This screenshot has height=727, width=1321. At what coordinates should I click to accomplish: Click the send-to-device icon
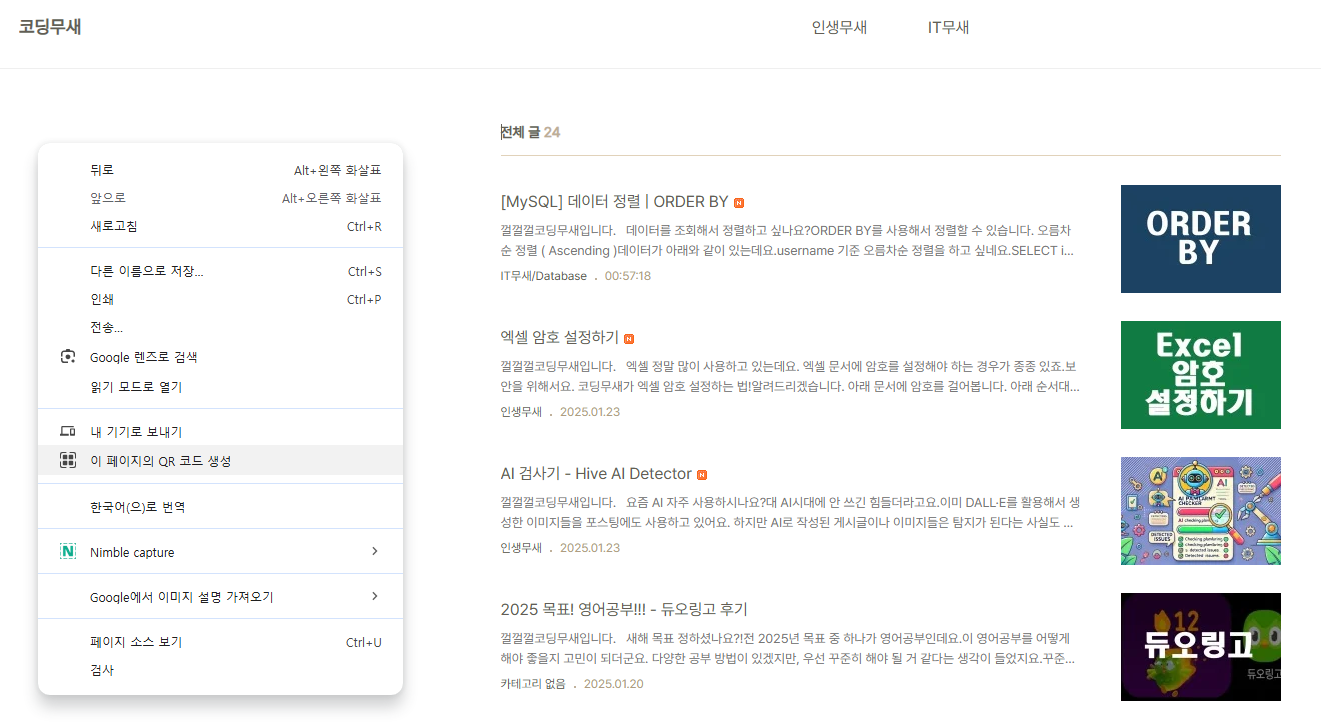(68, 432)
